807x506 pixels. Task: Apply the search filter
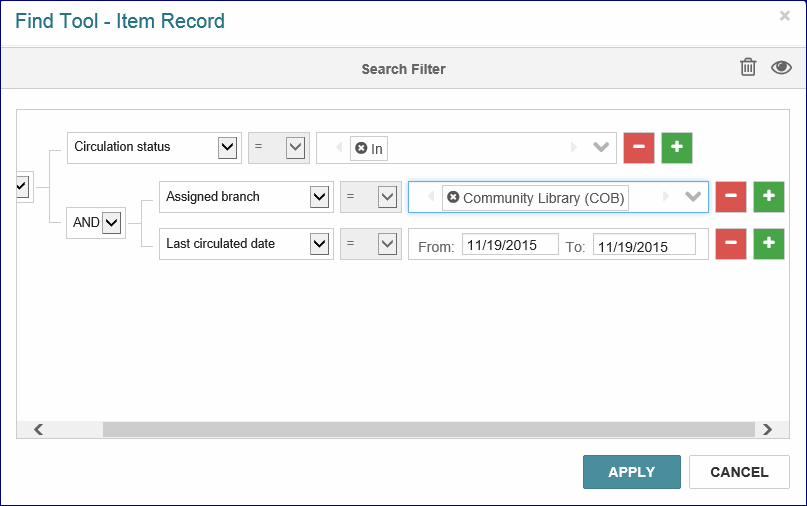(x=631, y=472)
